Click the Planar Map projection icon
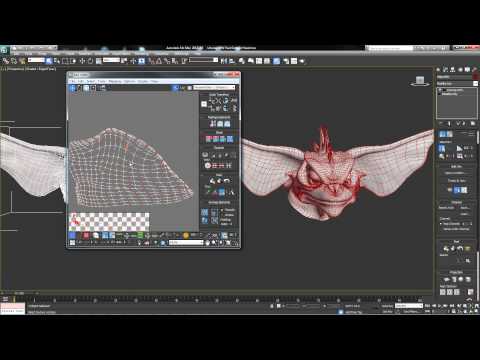Viewport: 480px width, 360px height. point(446,279)
